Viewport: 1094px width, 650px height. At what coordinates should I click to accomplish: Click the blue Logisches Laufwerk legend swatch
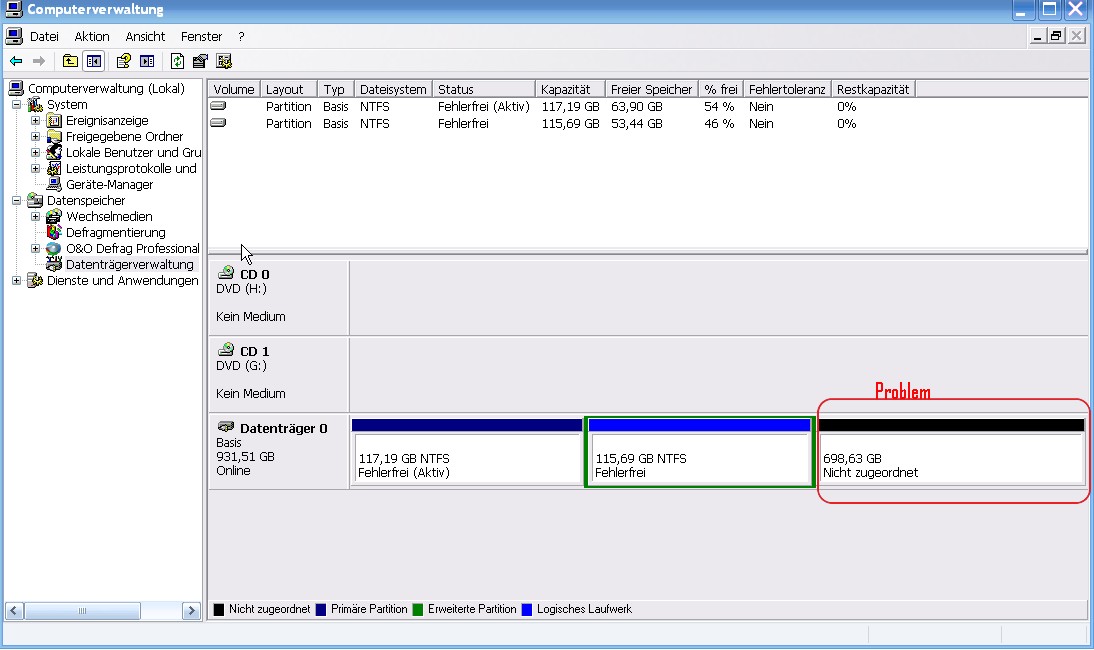[x=527, y=610]
